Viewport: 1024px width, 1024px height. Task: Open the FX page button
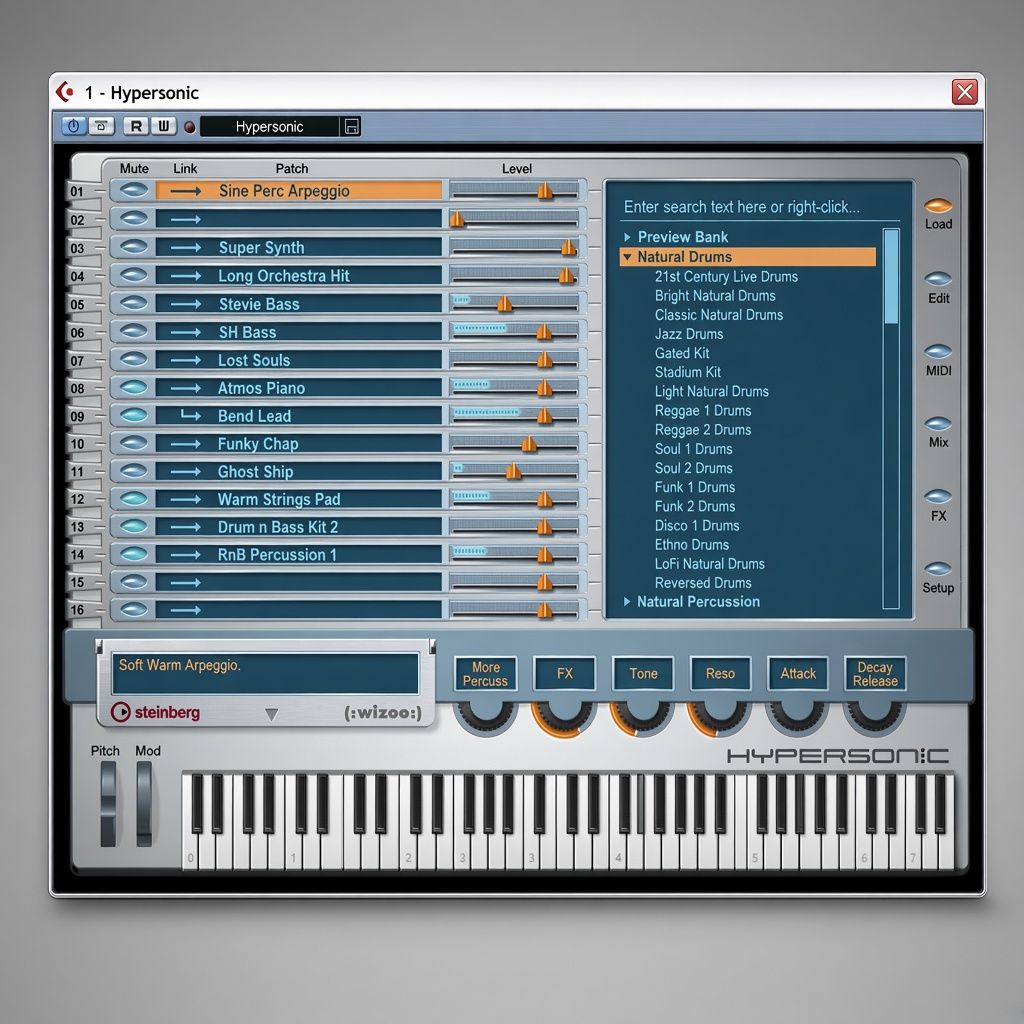pos(938,496)
